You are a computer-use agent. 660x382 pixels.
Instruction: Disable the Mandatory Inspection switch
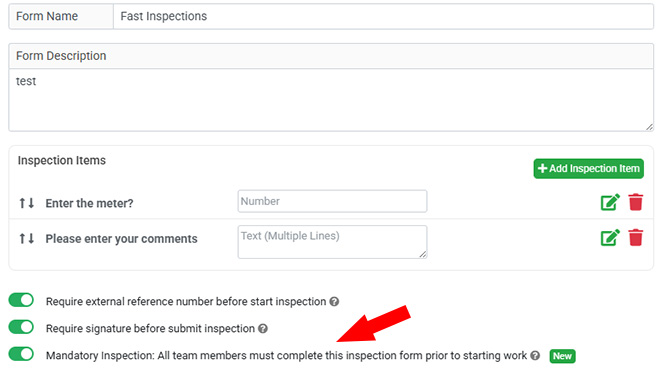[21, 354]
